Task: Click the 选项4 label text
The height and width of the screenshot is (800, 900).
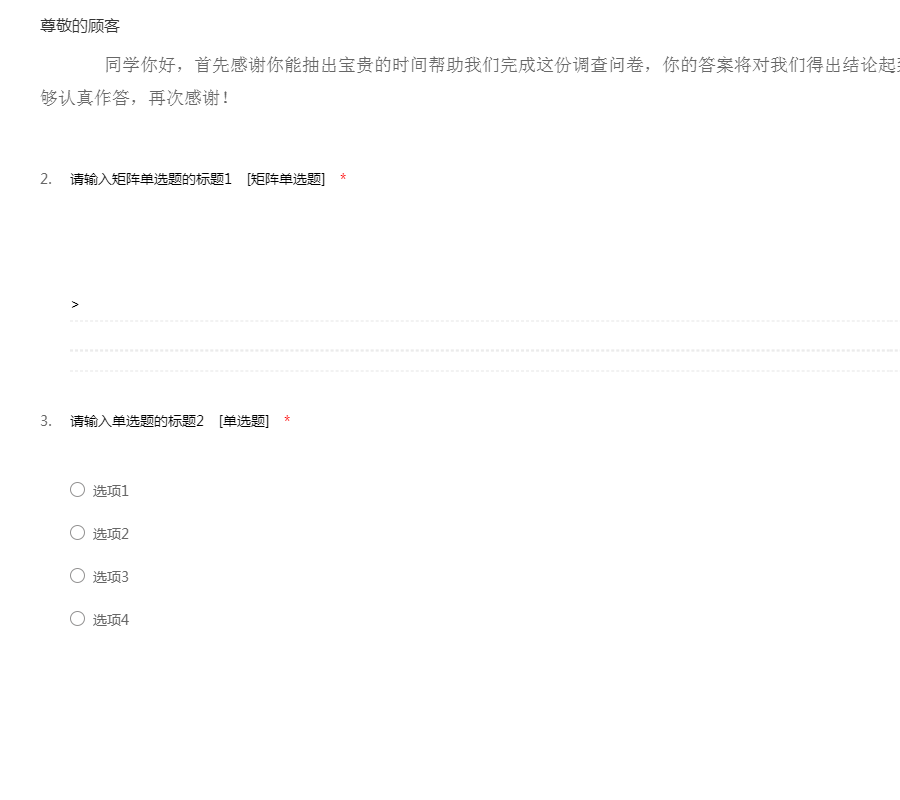Action: coord(111,620)
